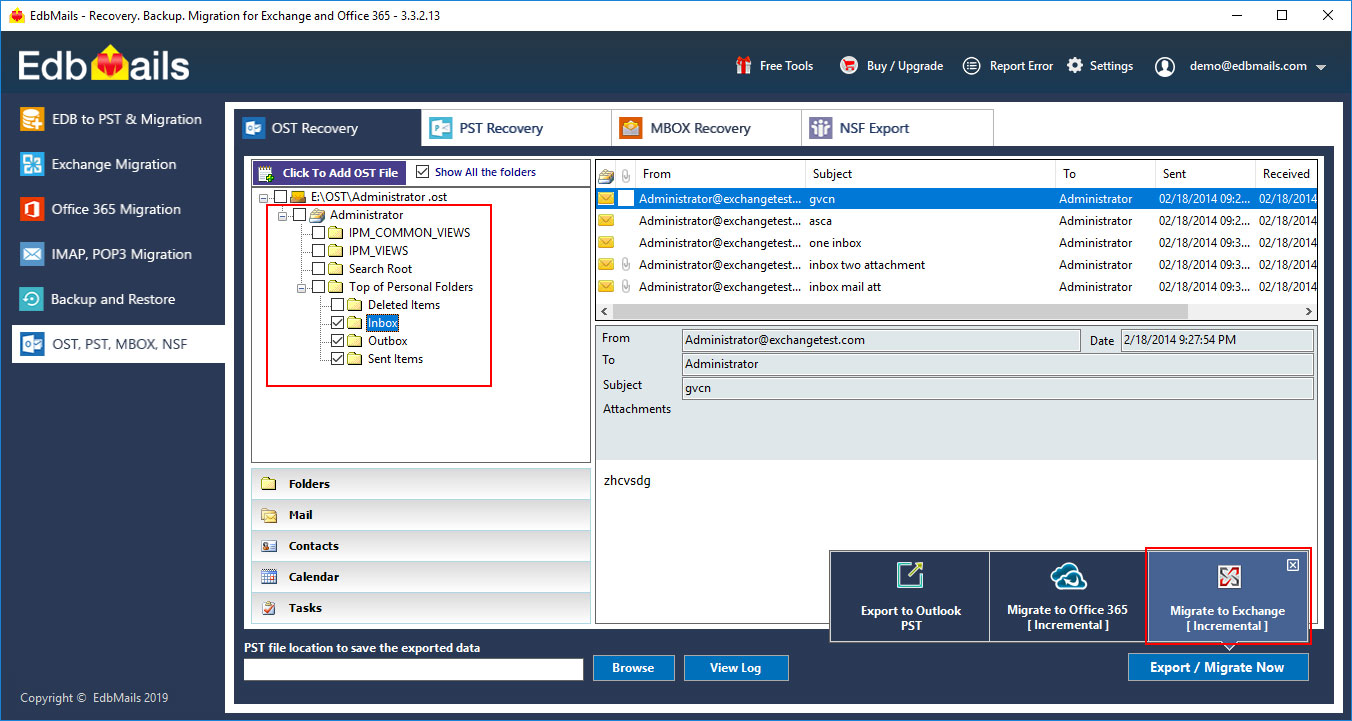Viewport: 1352px width, 721px height.
Task: Select the Sent Items folder in tree
Action: click(395, 359)
